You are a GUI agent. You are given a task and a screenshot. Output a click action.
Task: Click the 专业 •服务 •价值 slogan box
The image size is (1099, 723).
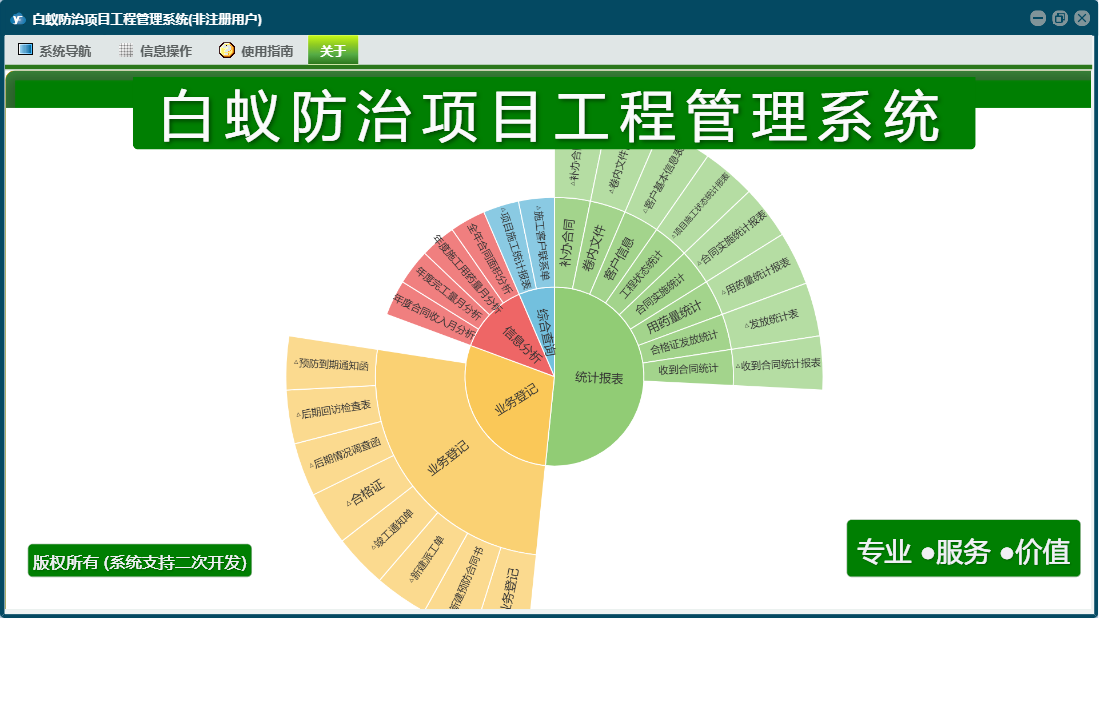963,549
